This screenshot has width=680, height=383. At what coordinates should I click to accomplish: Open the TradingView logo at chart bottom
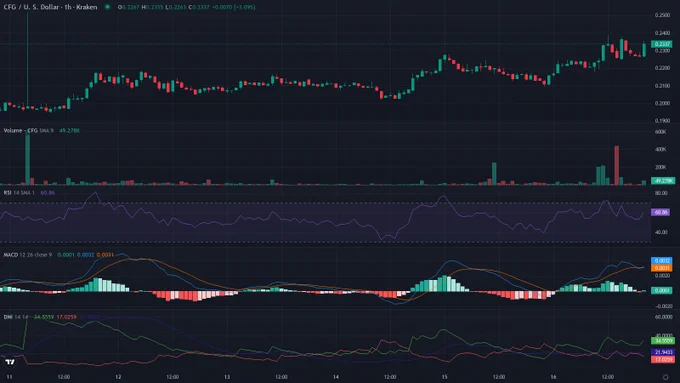10,361
